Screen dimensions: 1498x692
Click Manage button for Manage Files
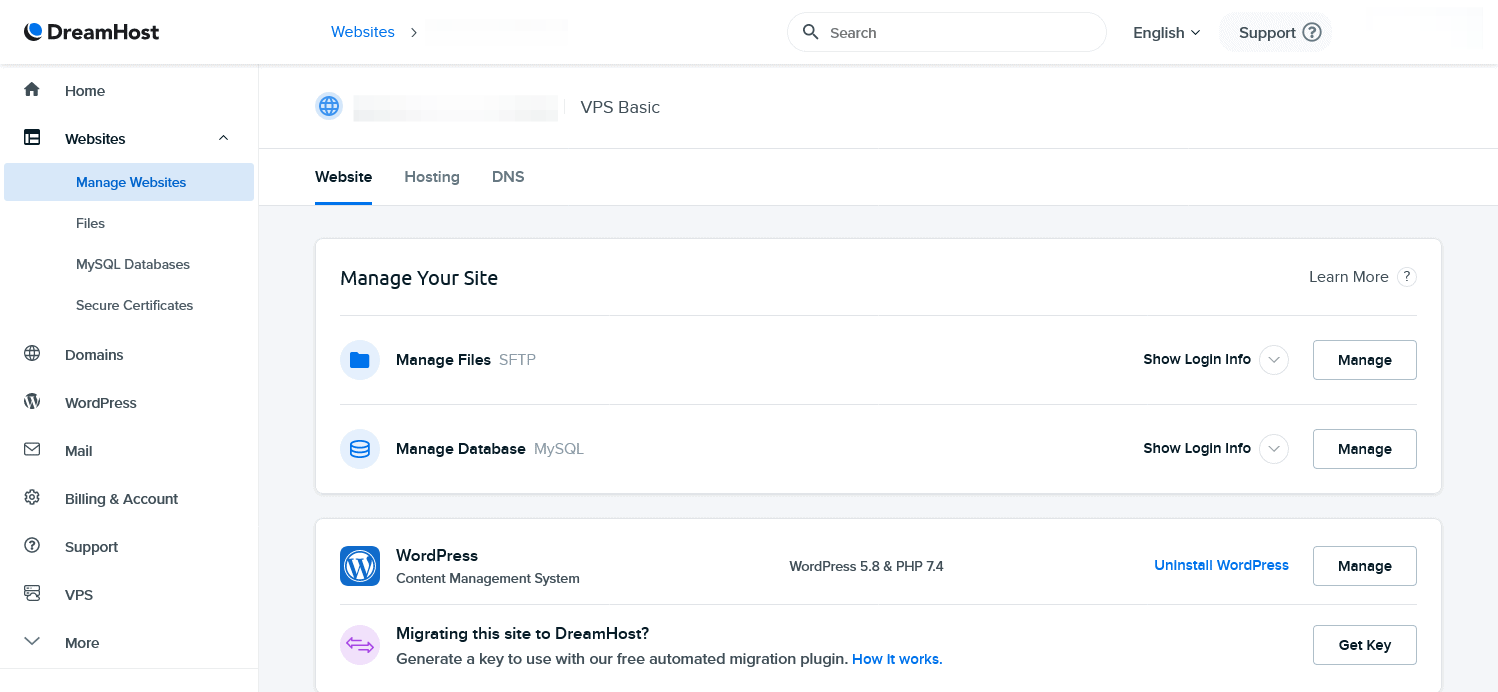(x=1364, y=360)
